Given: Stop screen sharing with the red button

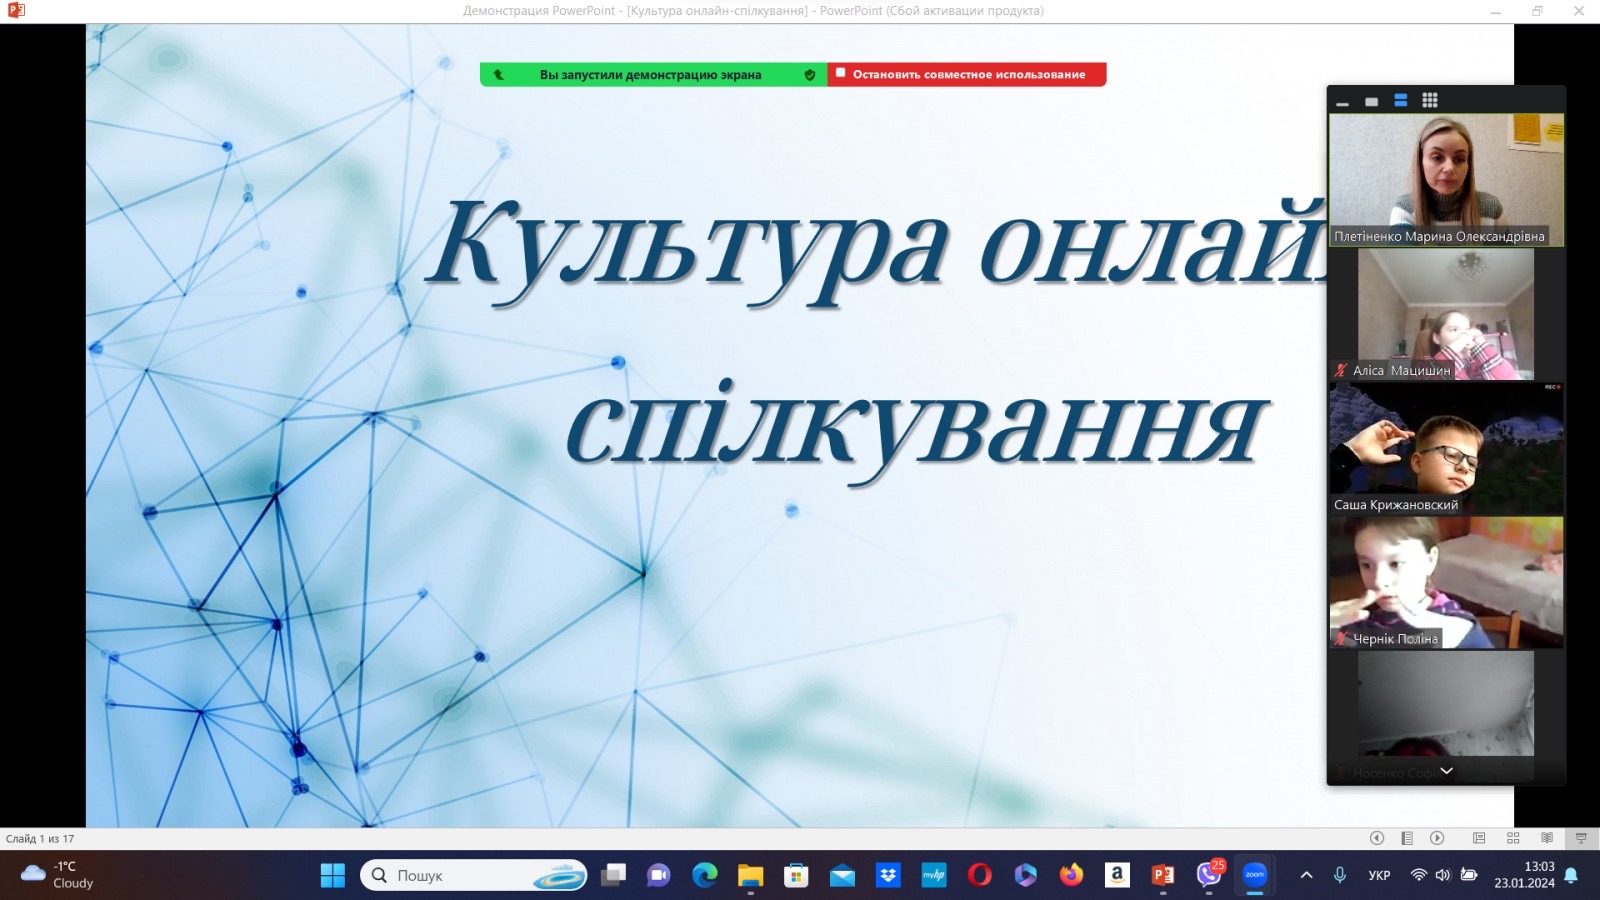Looking at the screenshot, I should click(x=967, y=74).
